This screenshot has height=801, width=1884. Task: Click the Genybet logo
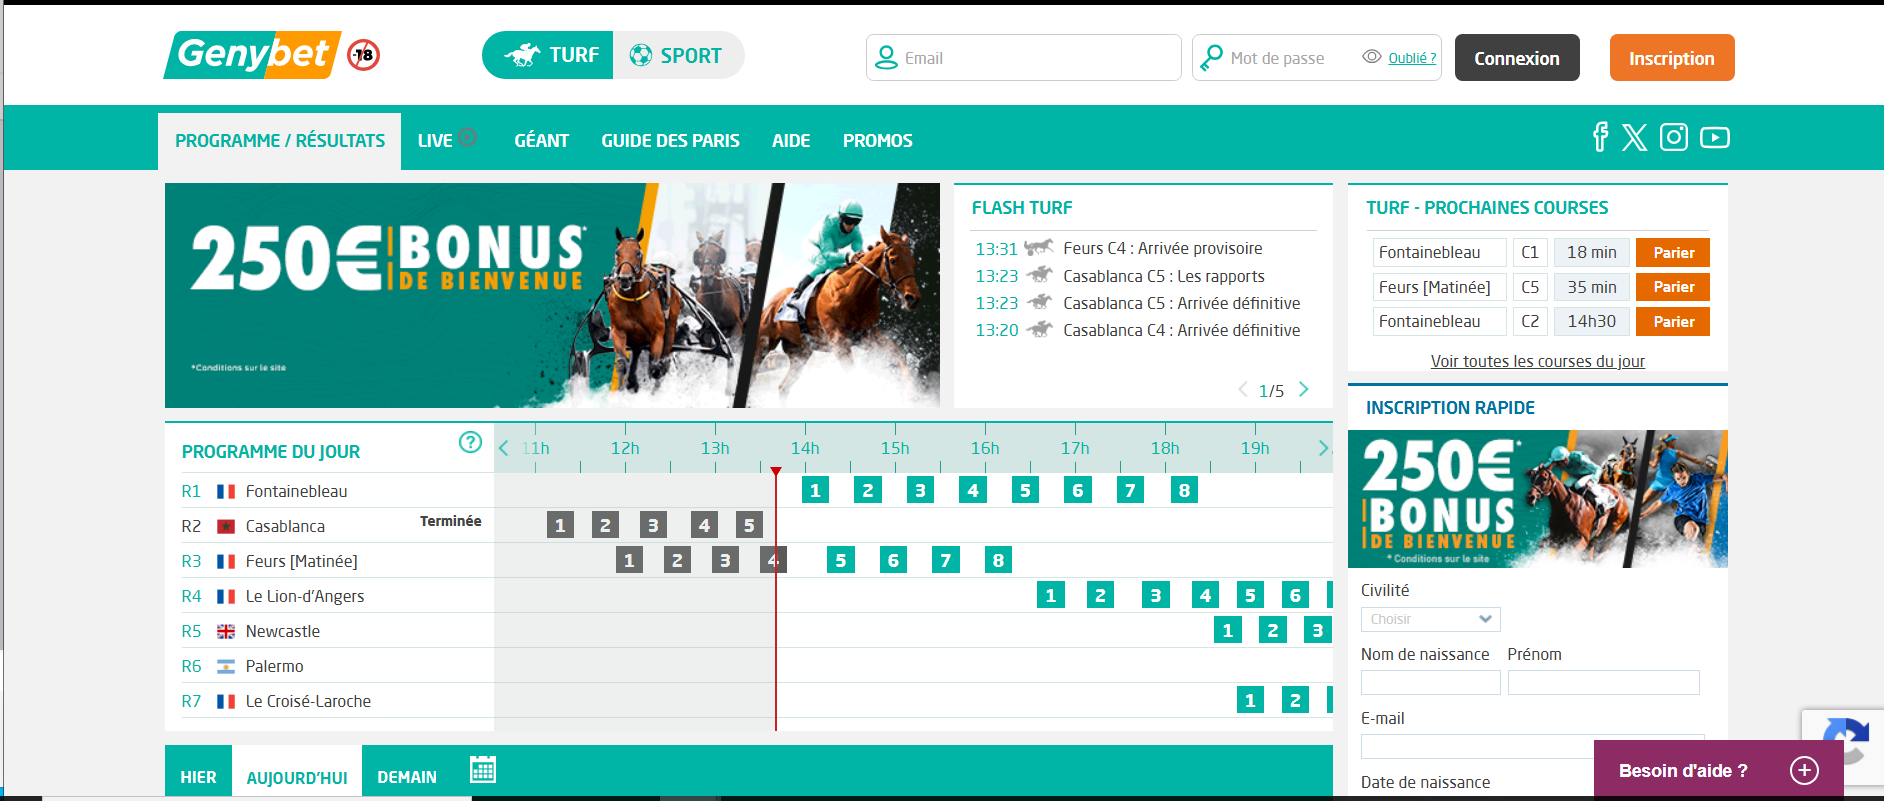click(253, 55)
